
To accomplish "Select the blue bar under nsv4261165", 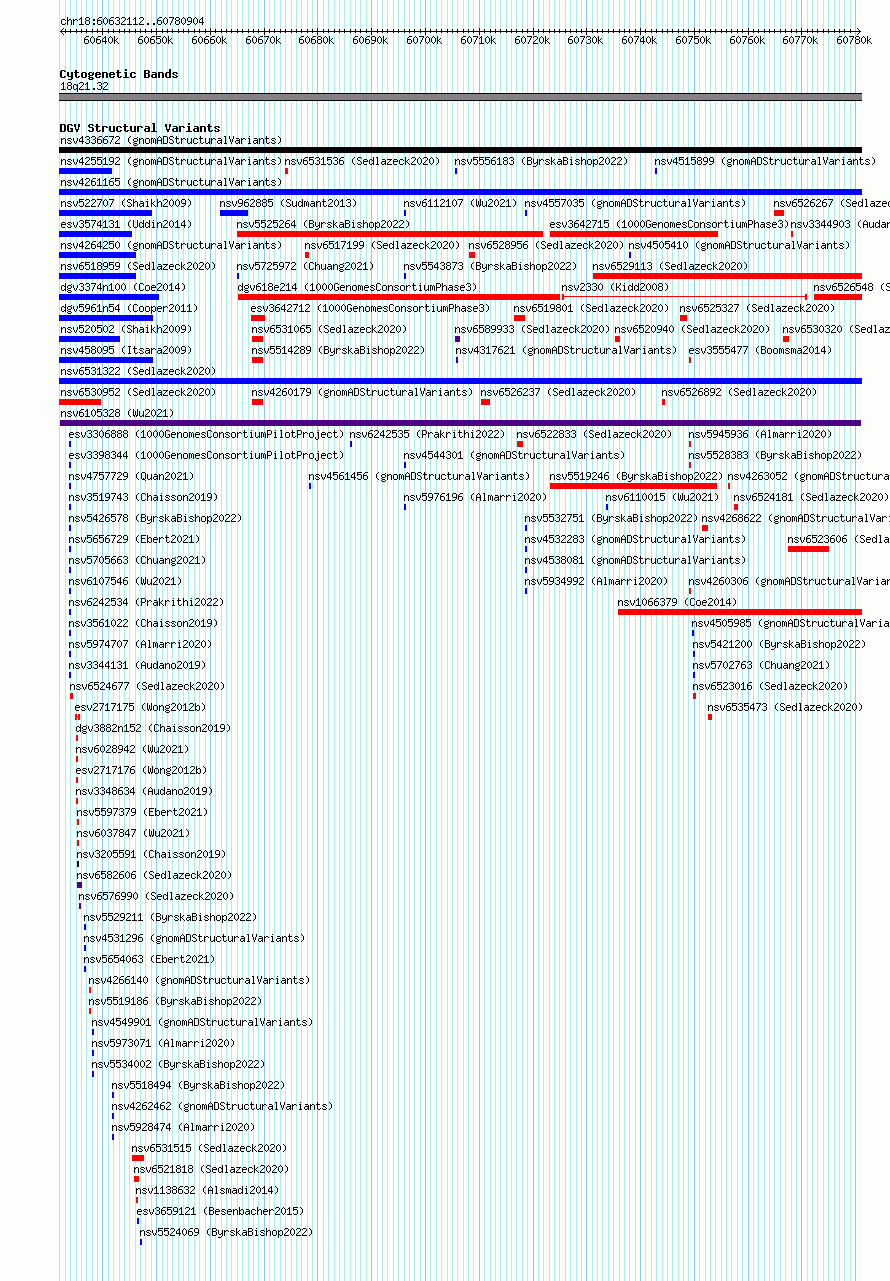I will point(460,192).
